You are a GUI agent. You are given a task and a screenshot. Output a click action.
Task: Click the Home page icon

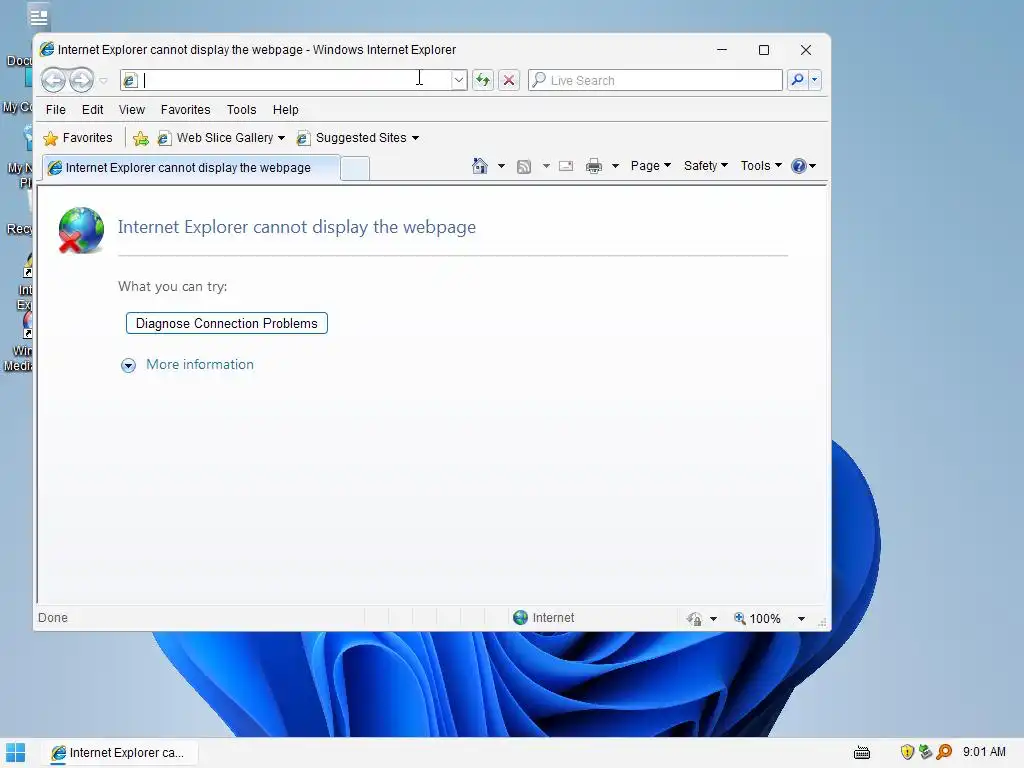tap(480, 166)
